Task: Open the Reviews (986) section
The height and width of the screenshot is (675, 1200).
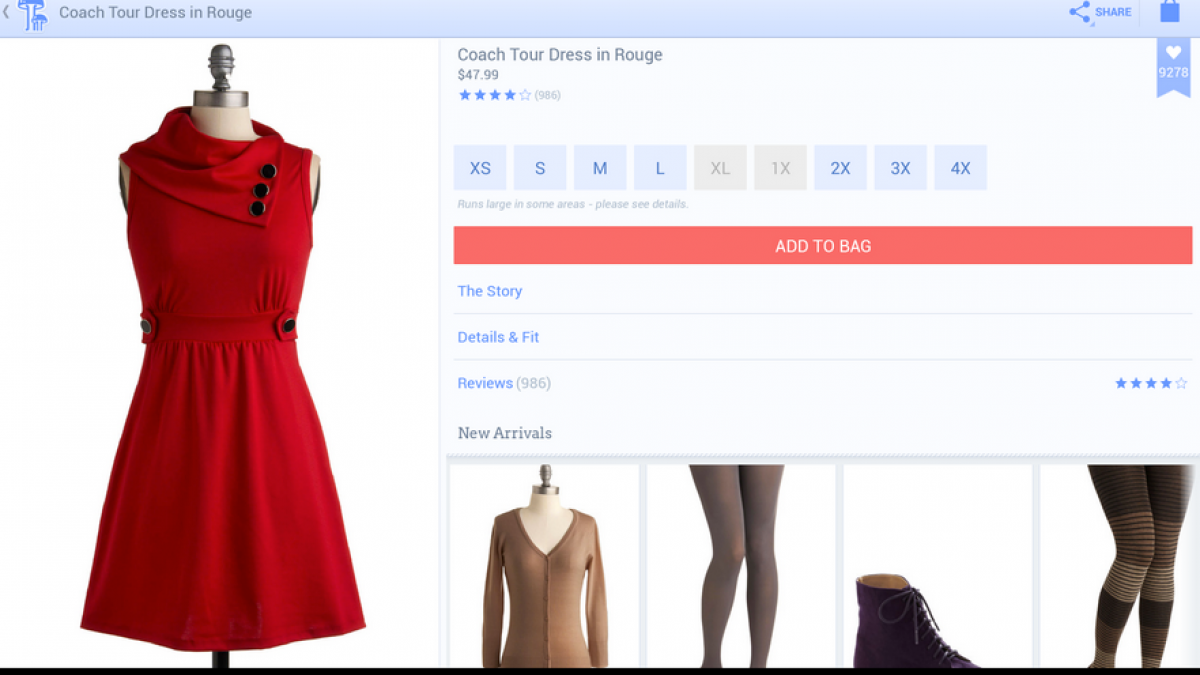Action: click(504, 383)
